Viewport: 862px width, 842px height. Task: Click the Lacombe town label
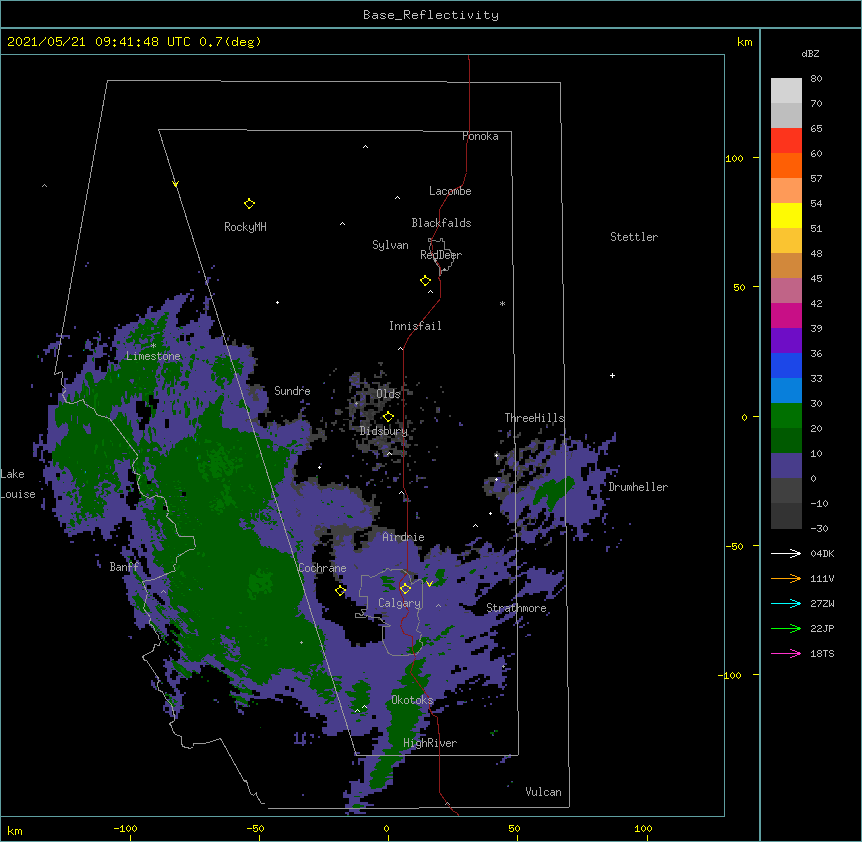click(450, 191)
